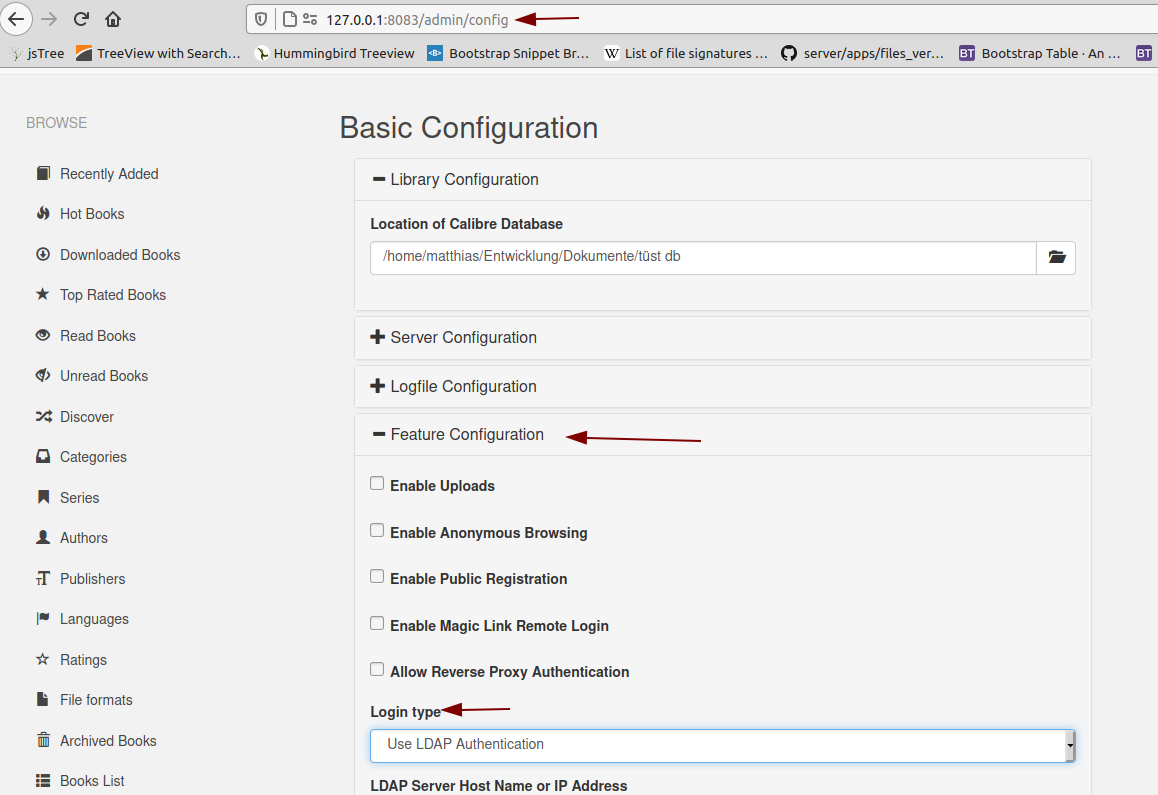Click the Books List link in sidebar
The height and width of the screenshot is (795, 1158).
[x=92, y=780]
